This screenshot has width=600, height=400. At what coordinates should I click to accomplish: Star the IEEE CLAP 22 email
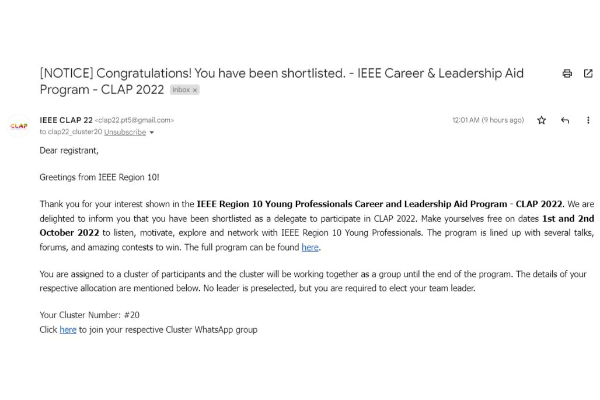click(x=541, y=120)
